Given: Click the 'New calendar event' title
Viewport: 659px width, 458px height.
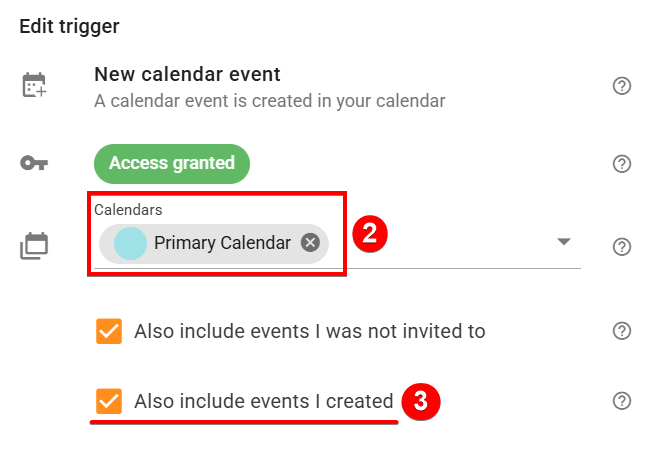Looking at the screenshot, I should (x=187, y=74).
